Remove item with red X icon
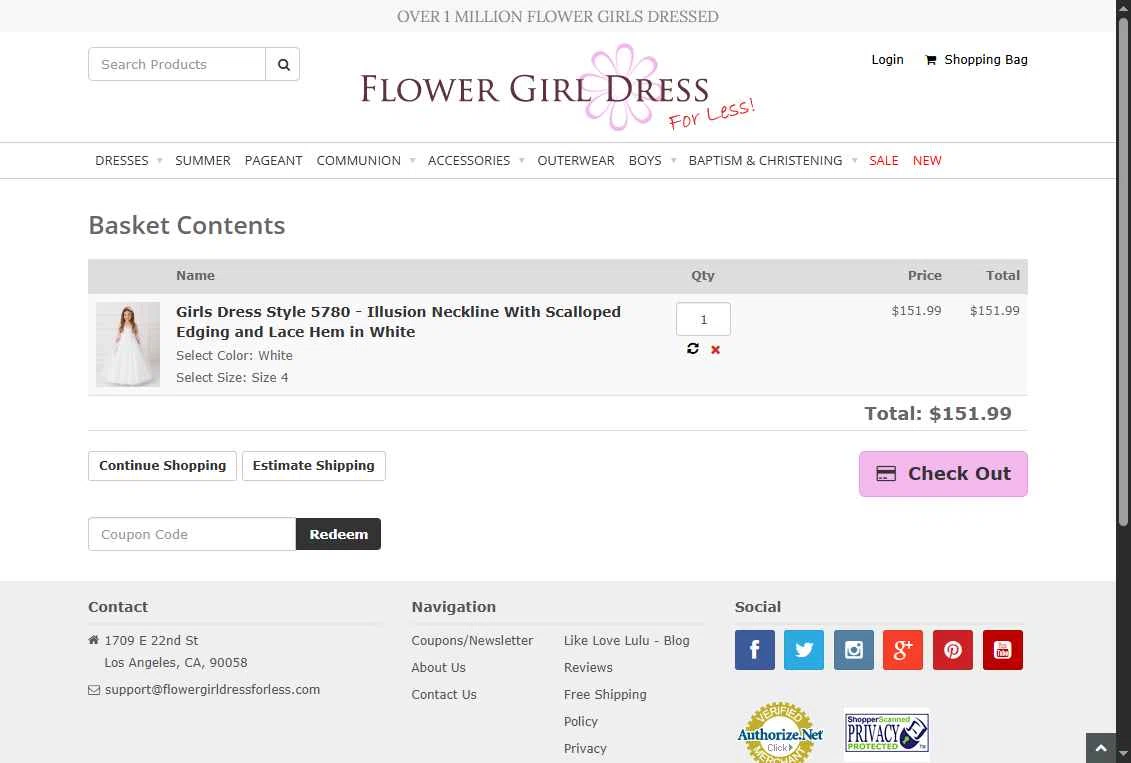This screenshot has height=763, width=1131. point(716,350)
